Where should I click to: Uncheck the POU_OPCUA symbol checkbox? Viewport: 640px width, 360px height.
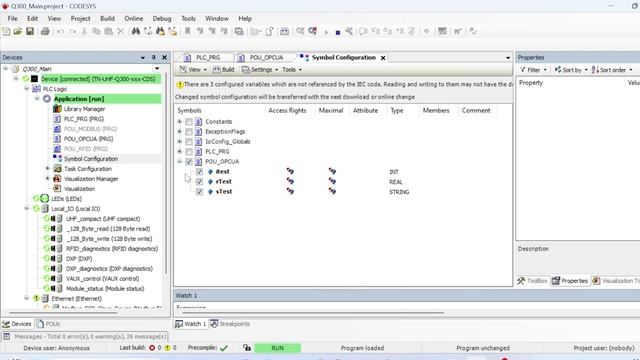click(x=189, y=162)
